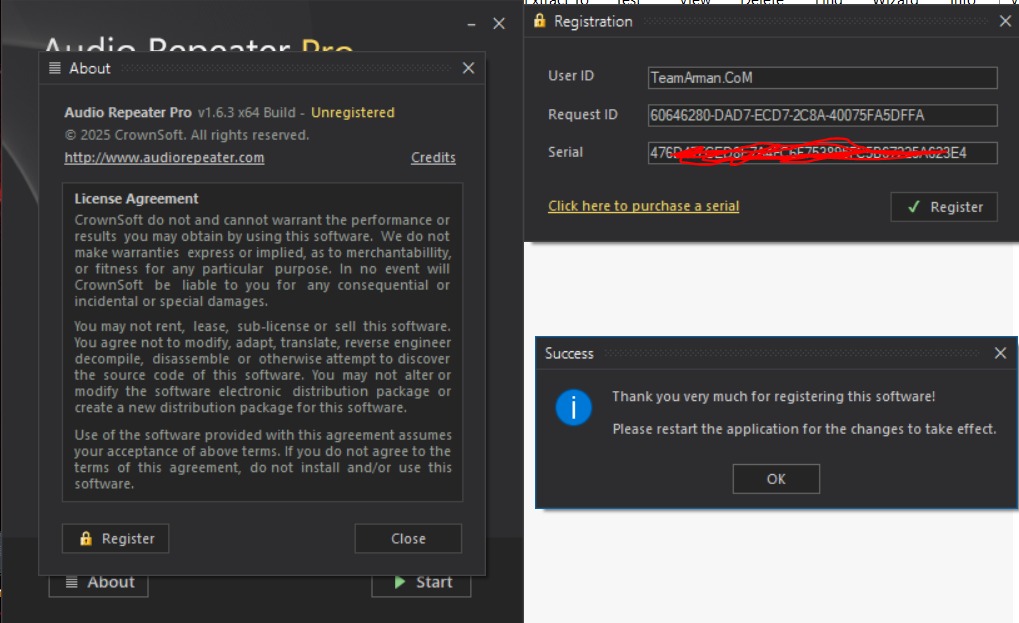Click the 'Thank you very much' message

(773, 396)
